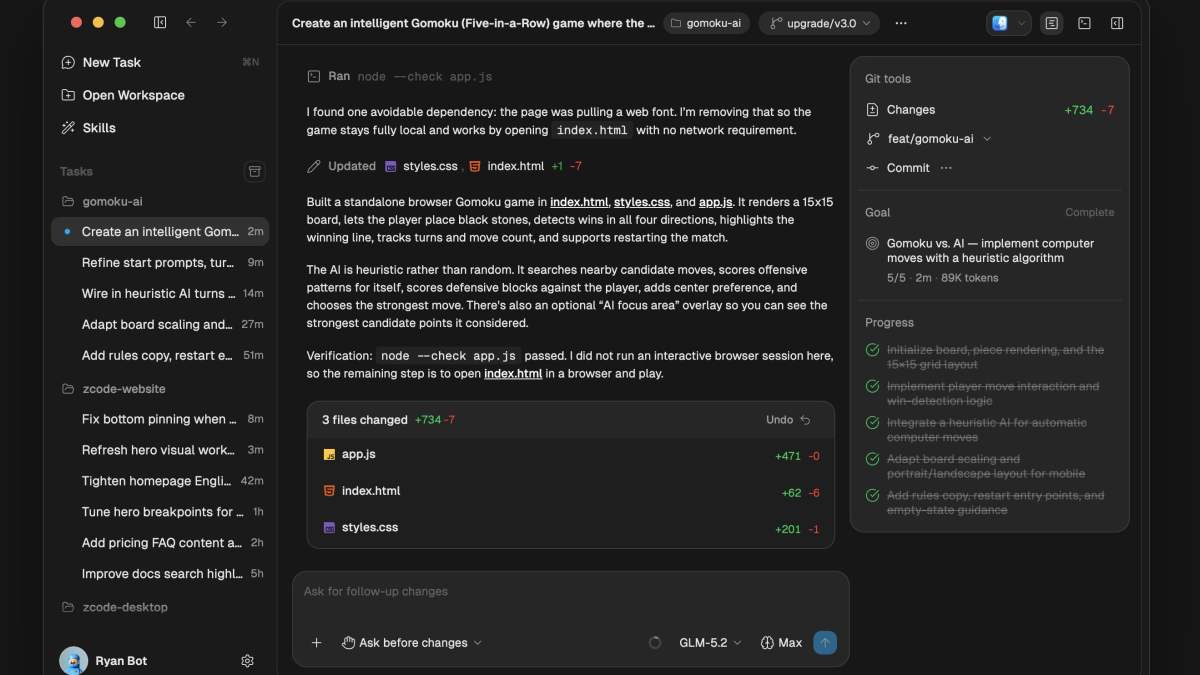Open three-dot menu beside branch selector

coord(901,23)
